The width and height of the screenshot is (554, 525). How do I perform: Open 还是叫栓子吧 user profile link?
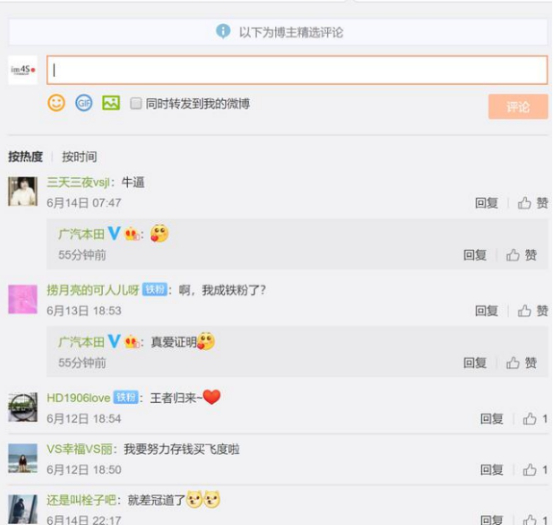[x=81, y=500]
